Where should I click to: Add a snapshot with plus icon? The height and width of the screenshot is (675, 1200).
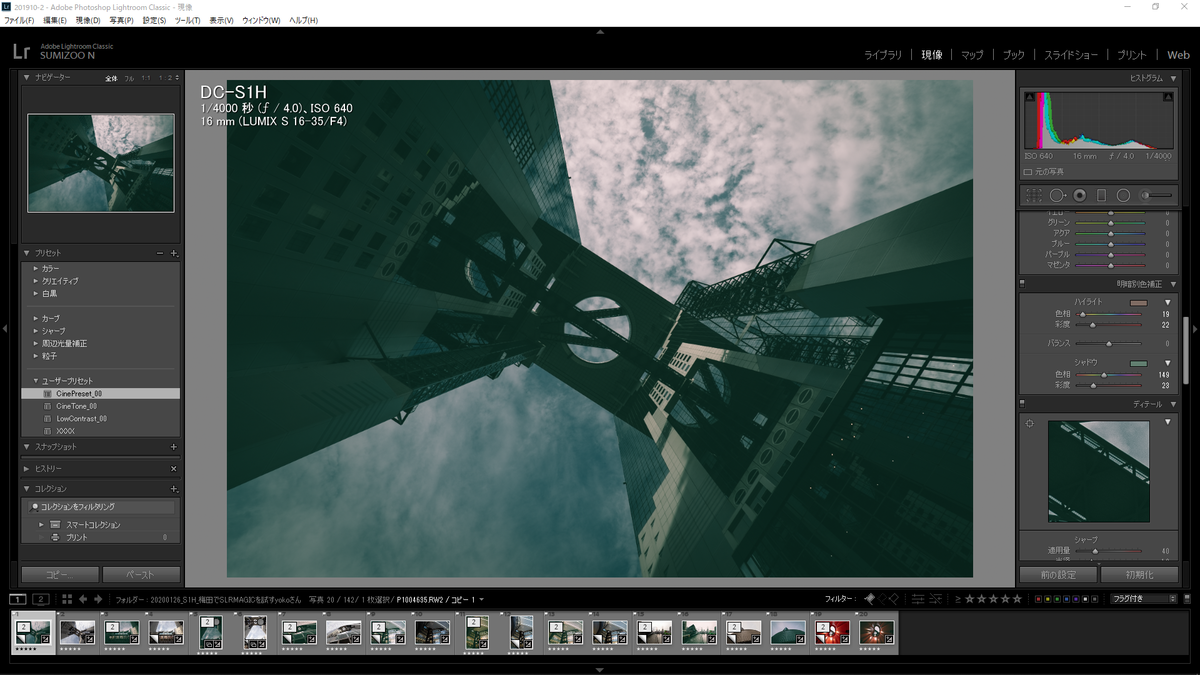pos(174,447)
